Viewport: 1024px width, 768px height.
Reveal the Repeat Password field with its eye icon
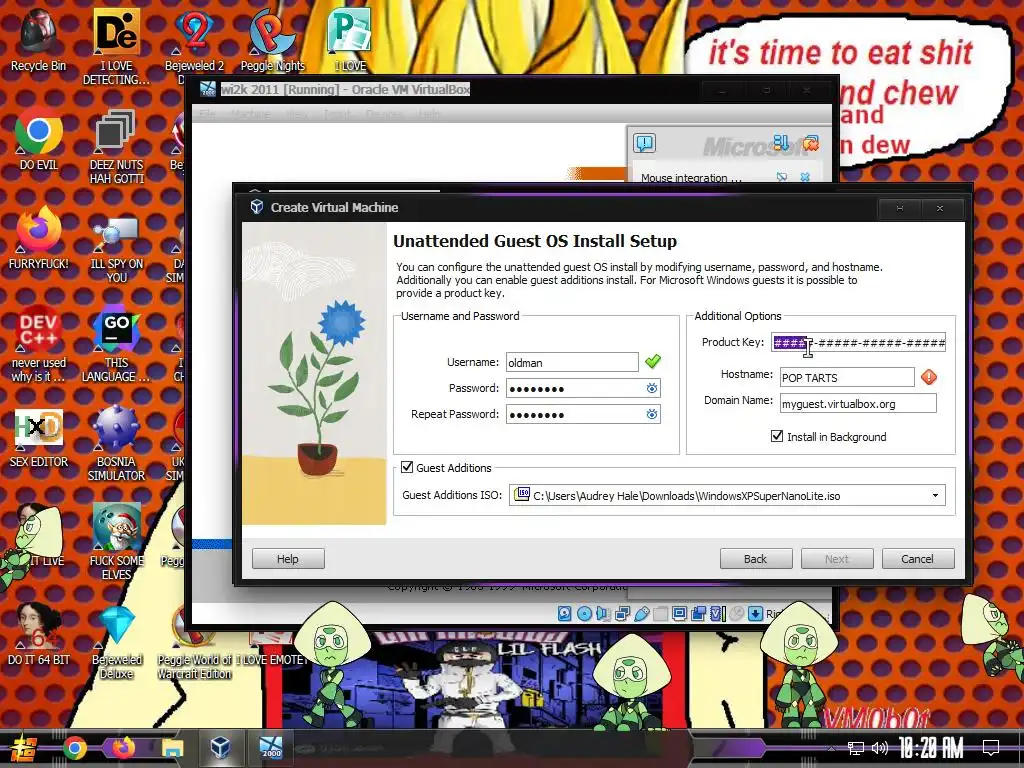(652, 414)
